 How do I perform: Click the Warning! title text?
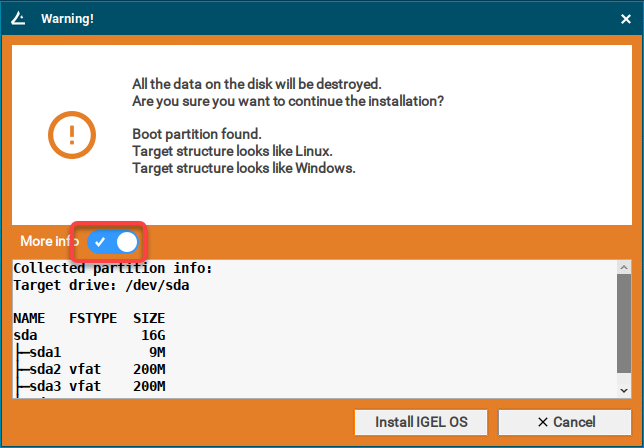[68, 19]
